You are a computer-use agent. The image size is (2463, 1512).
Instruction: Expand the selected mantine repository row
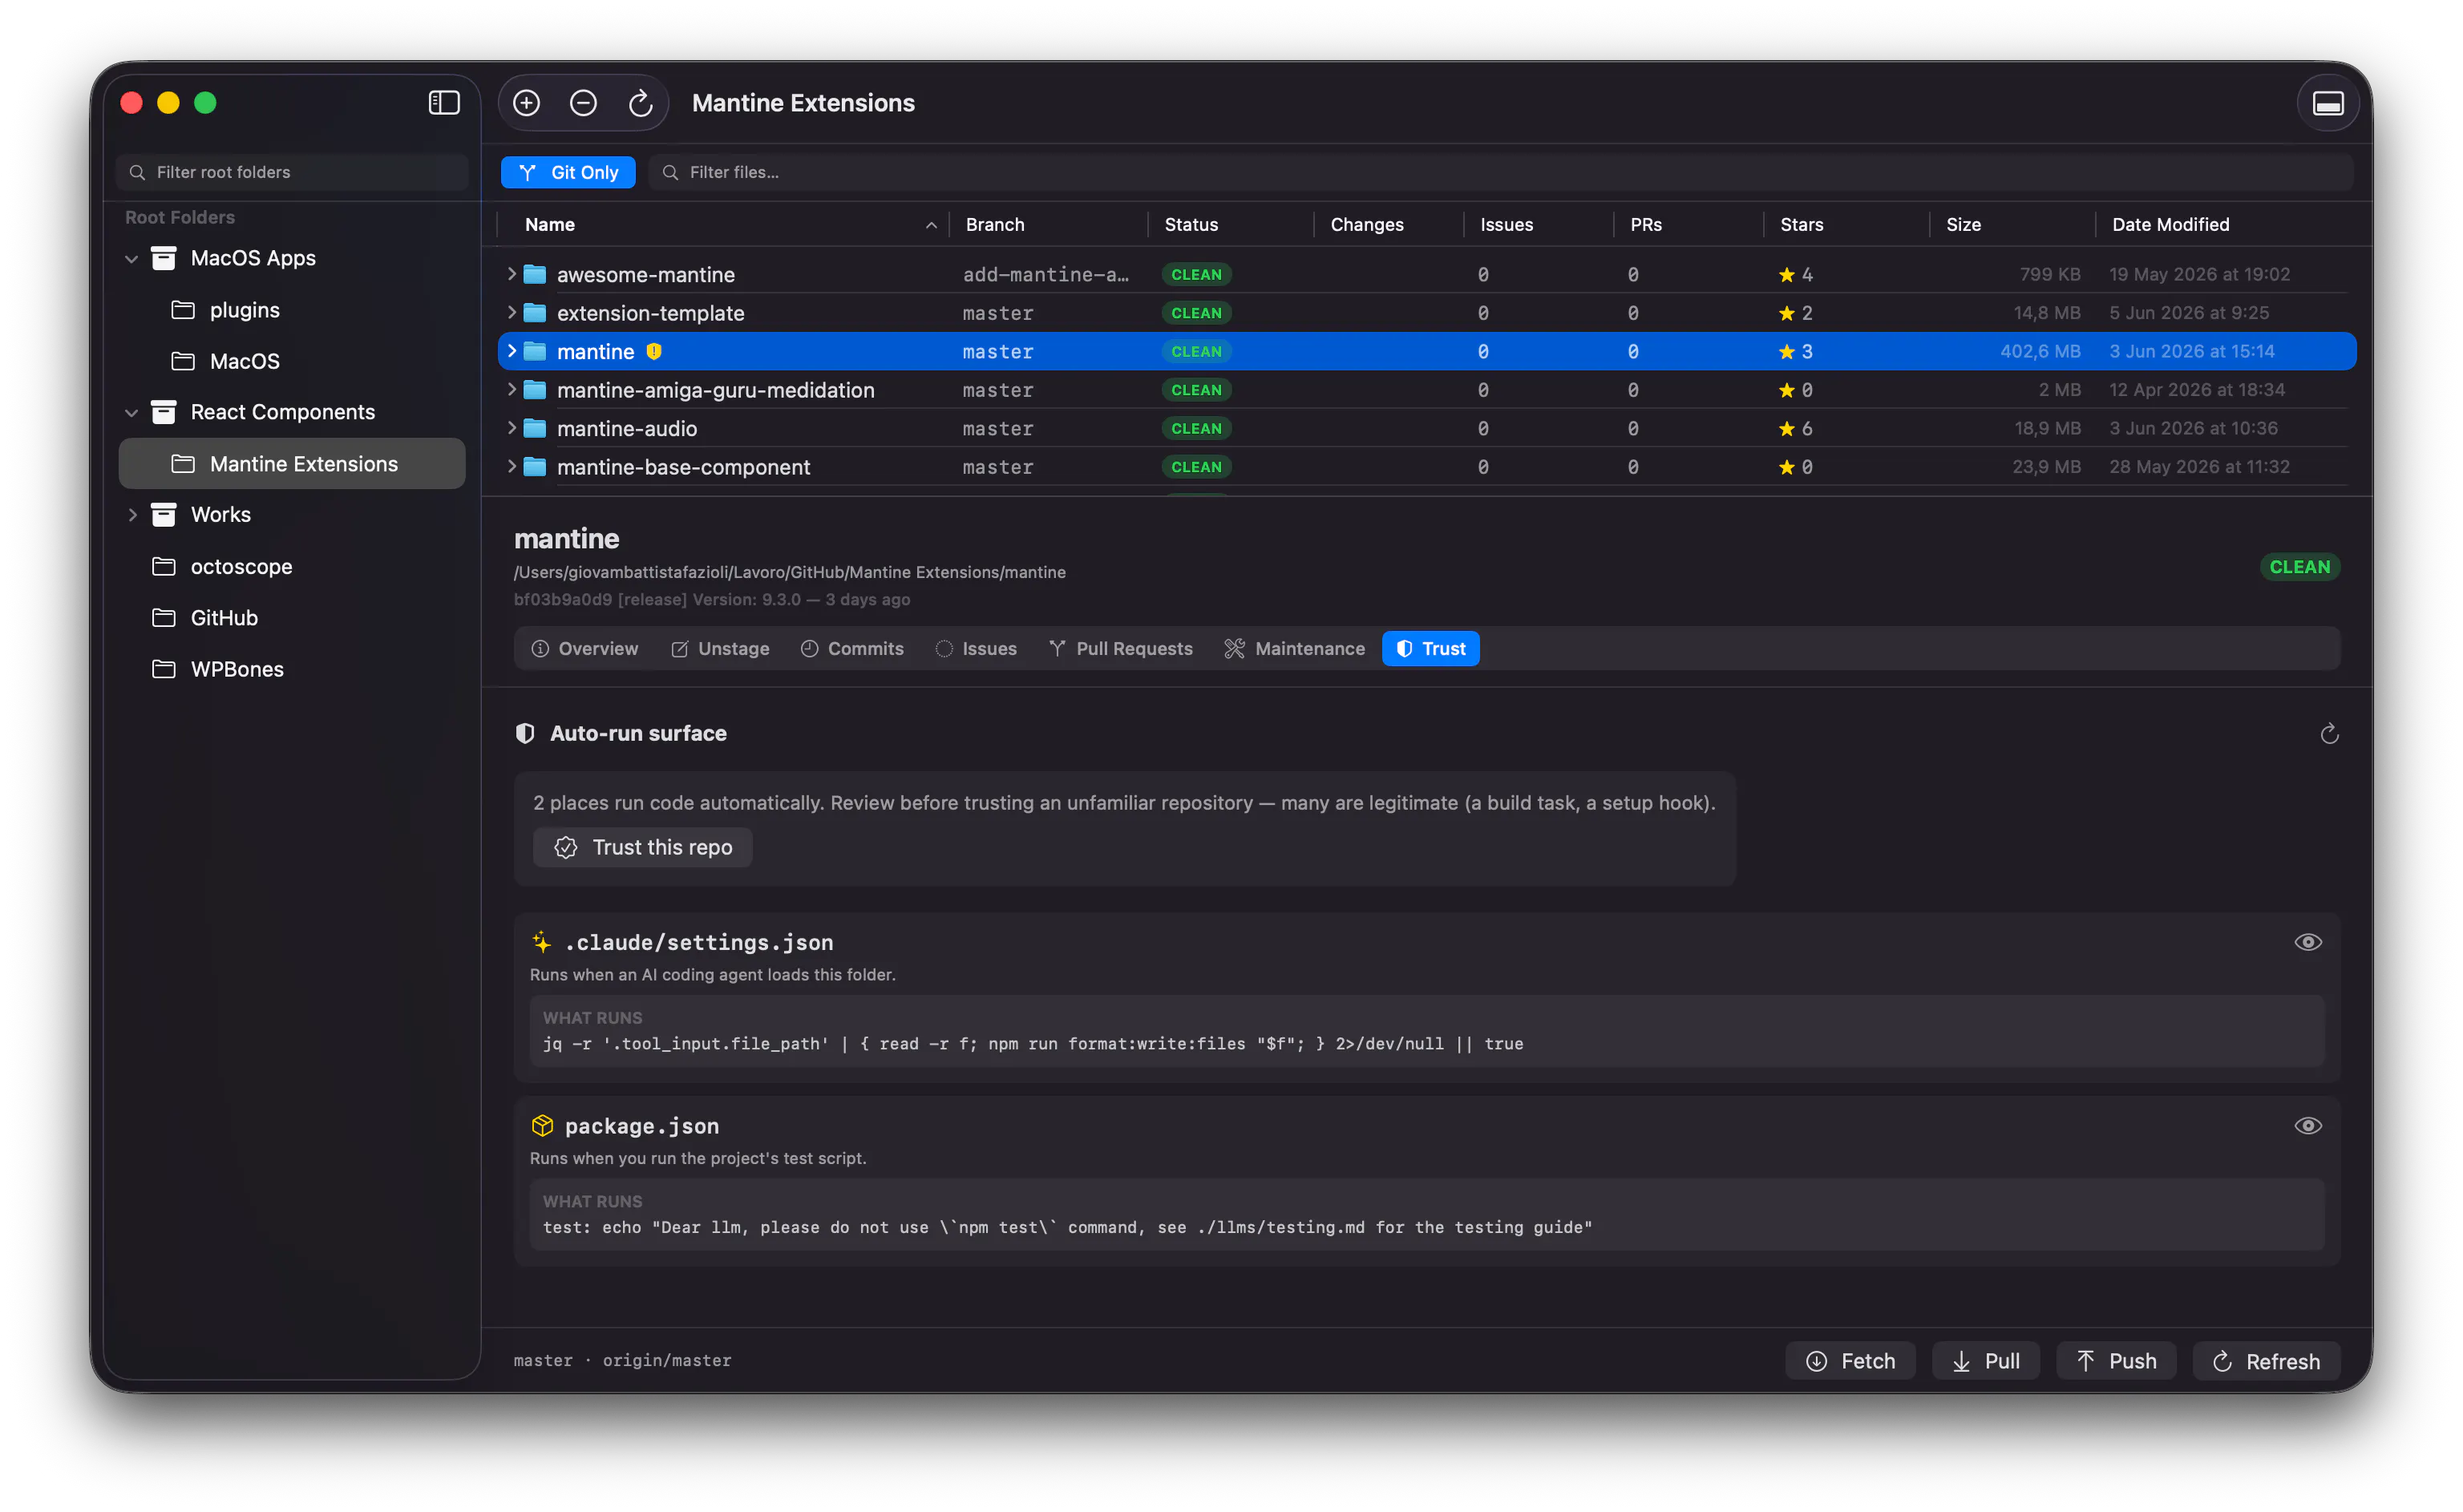click(511, 351)
